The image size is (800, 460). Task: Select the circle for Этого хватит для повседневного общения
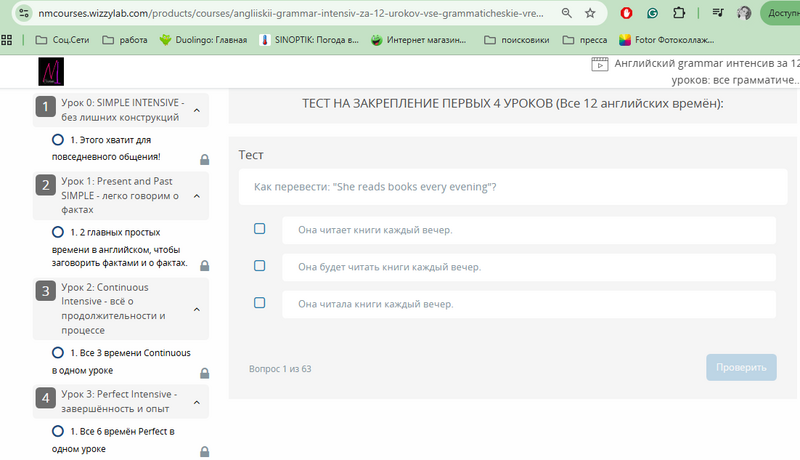(x=58, y=140)
